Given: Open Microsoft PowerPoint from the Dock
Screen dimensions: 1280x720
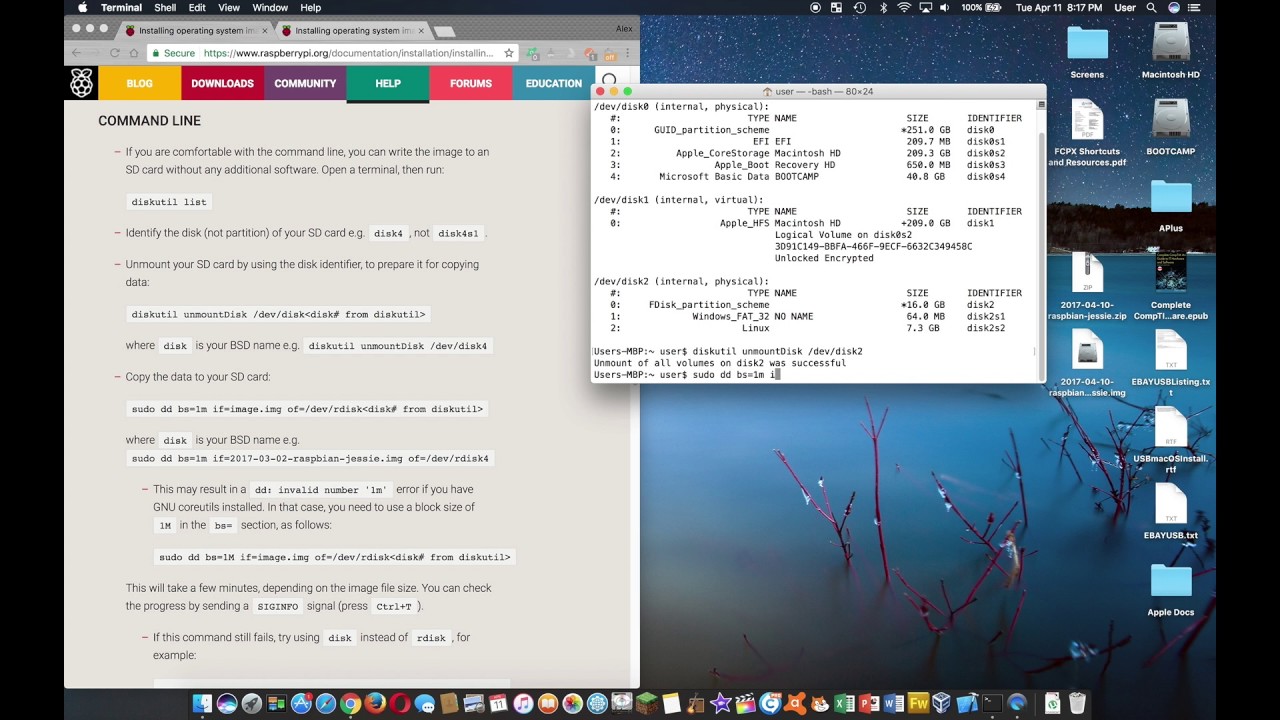Looking at the screenshot, I should (869, 703).
